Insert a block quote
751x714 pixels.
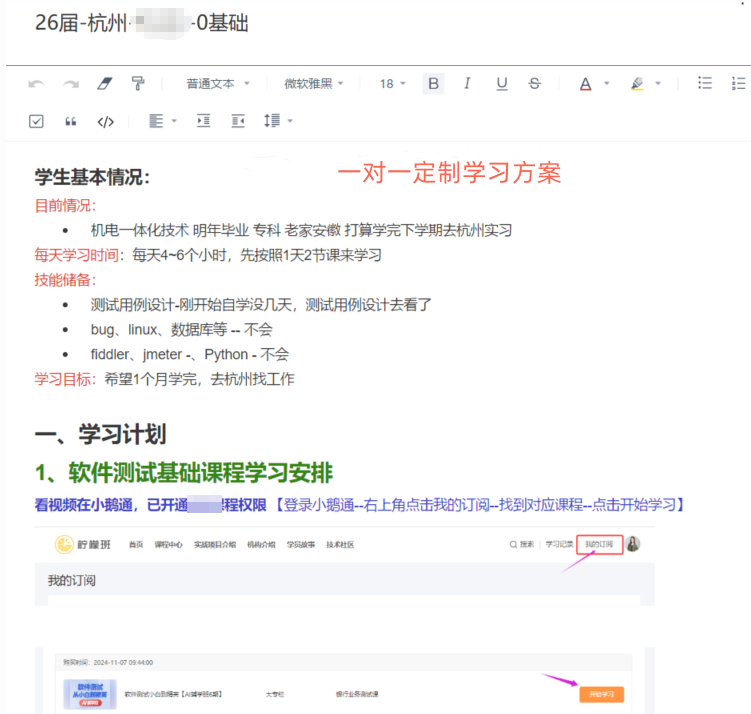click(x=71, y=121)
